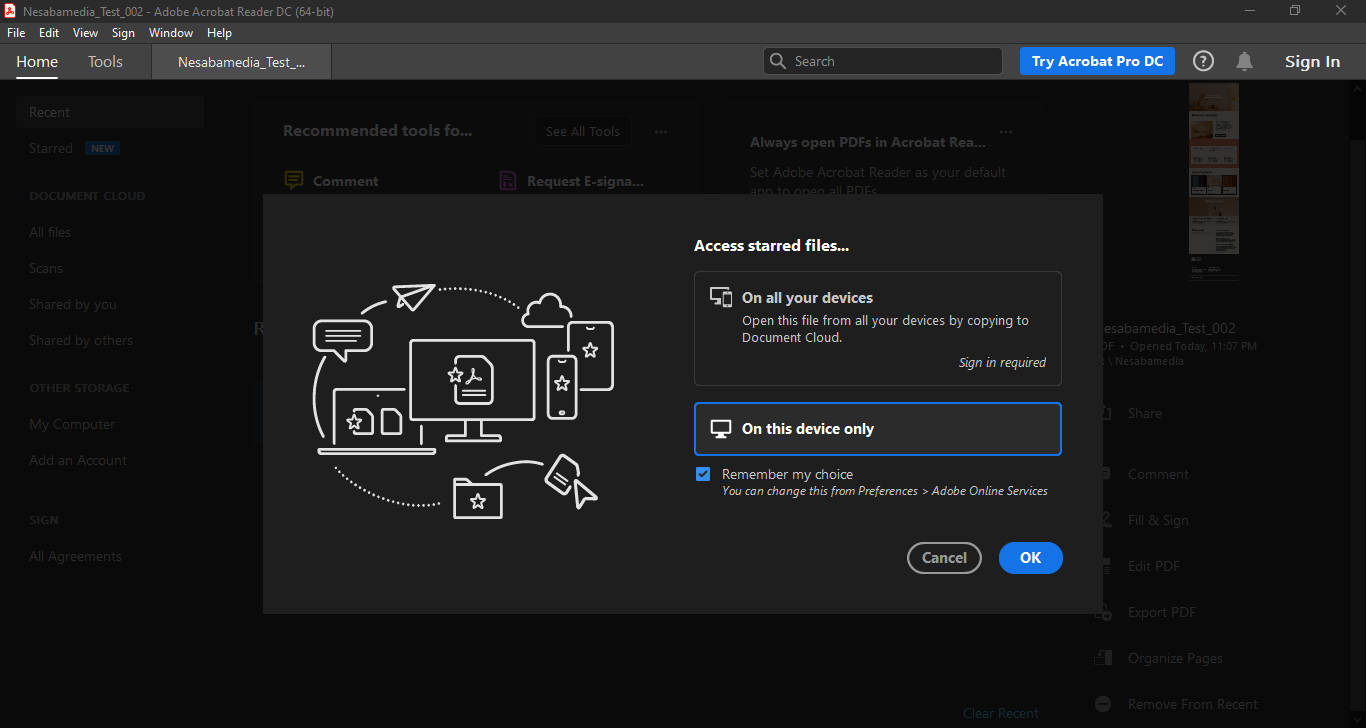The width and height of the screenshot is (1366, 728).
Task: Click the Remove From Recent icon
Action: coord(1103,704)
